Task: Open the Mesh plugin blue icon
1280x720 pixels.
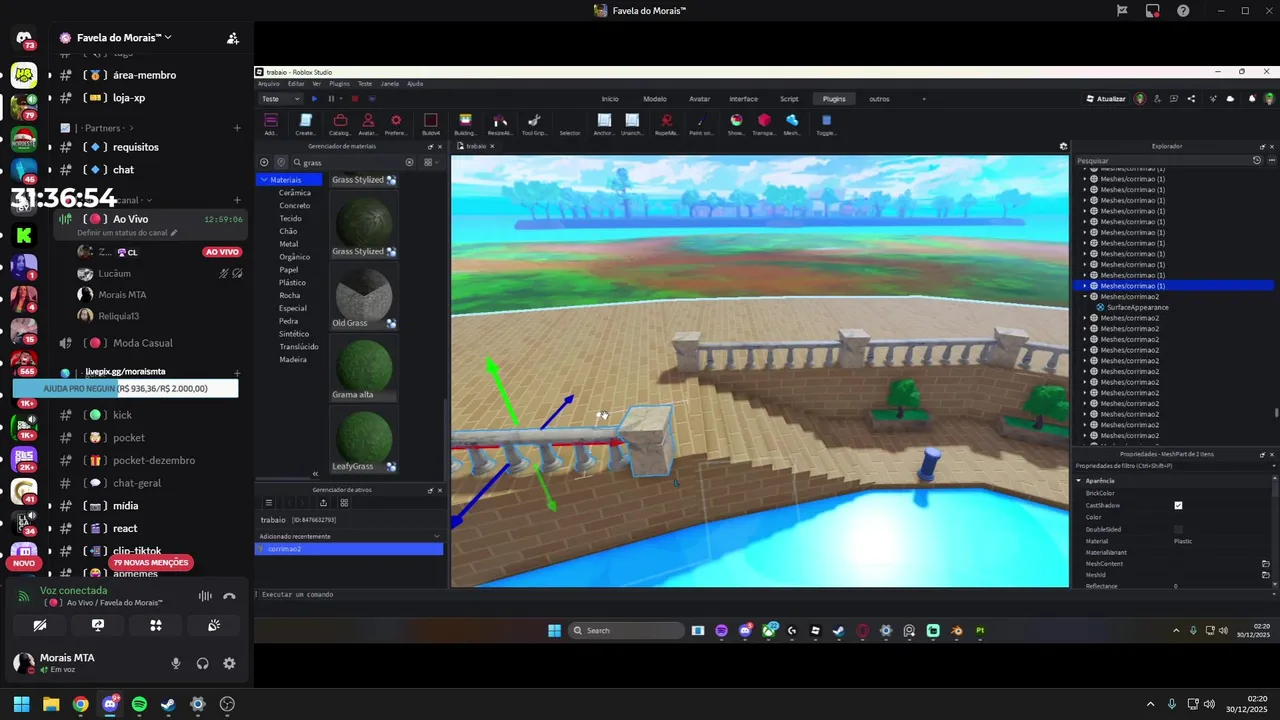Action: click(x=792, y=121)
